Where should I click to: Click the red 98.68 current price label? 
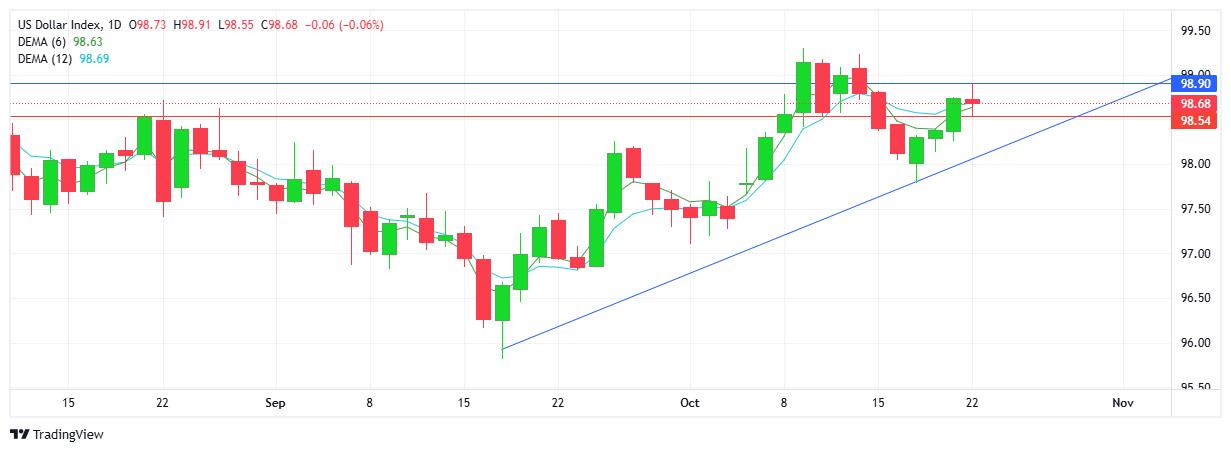pos(1195,103)
